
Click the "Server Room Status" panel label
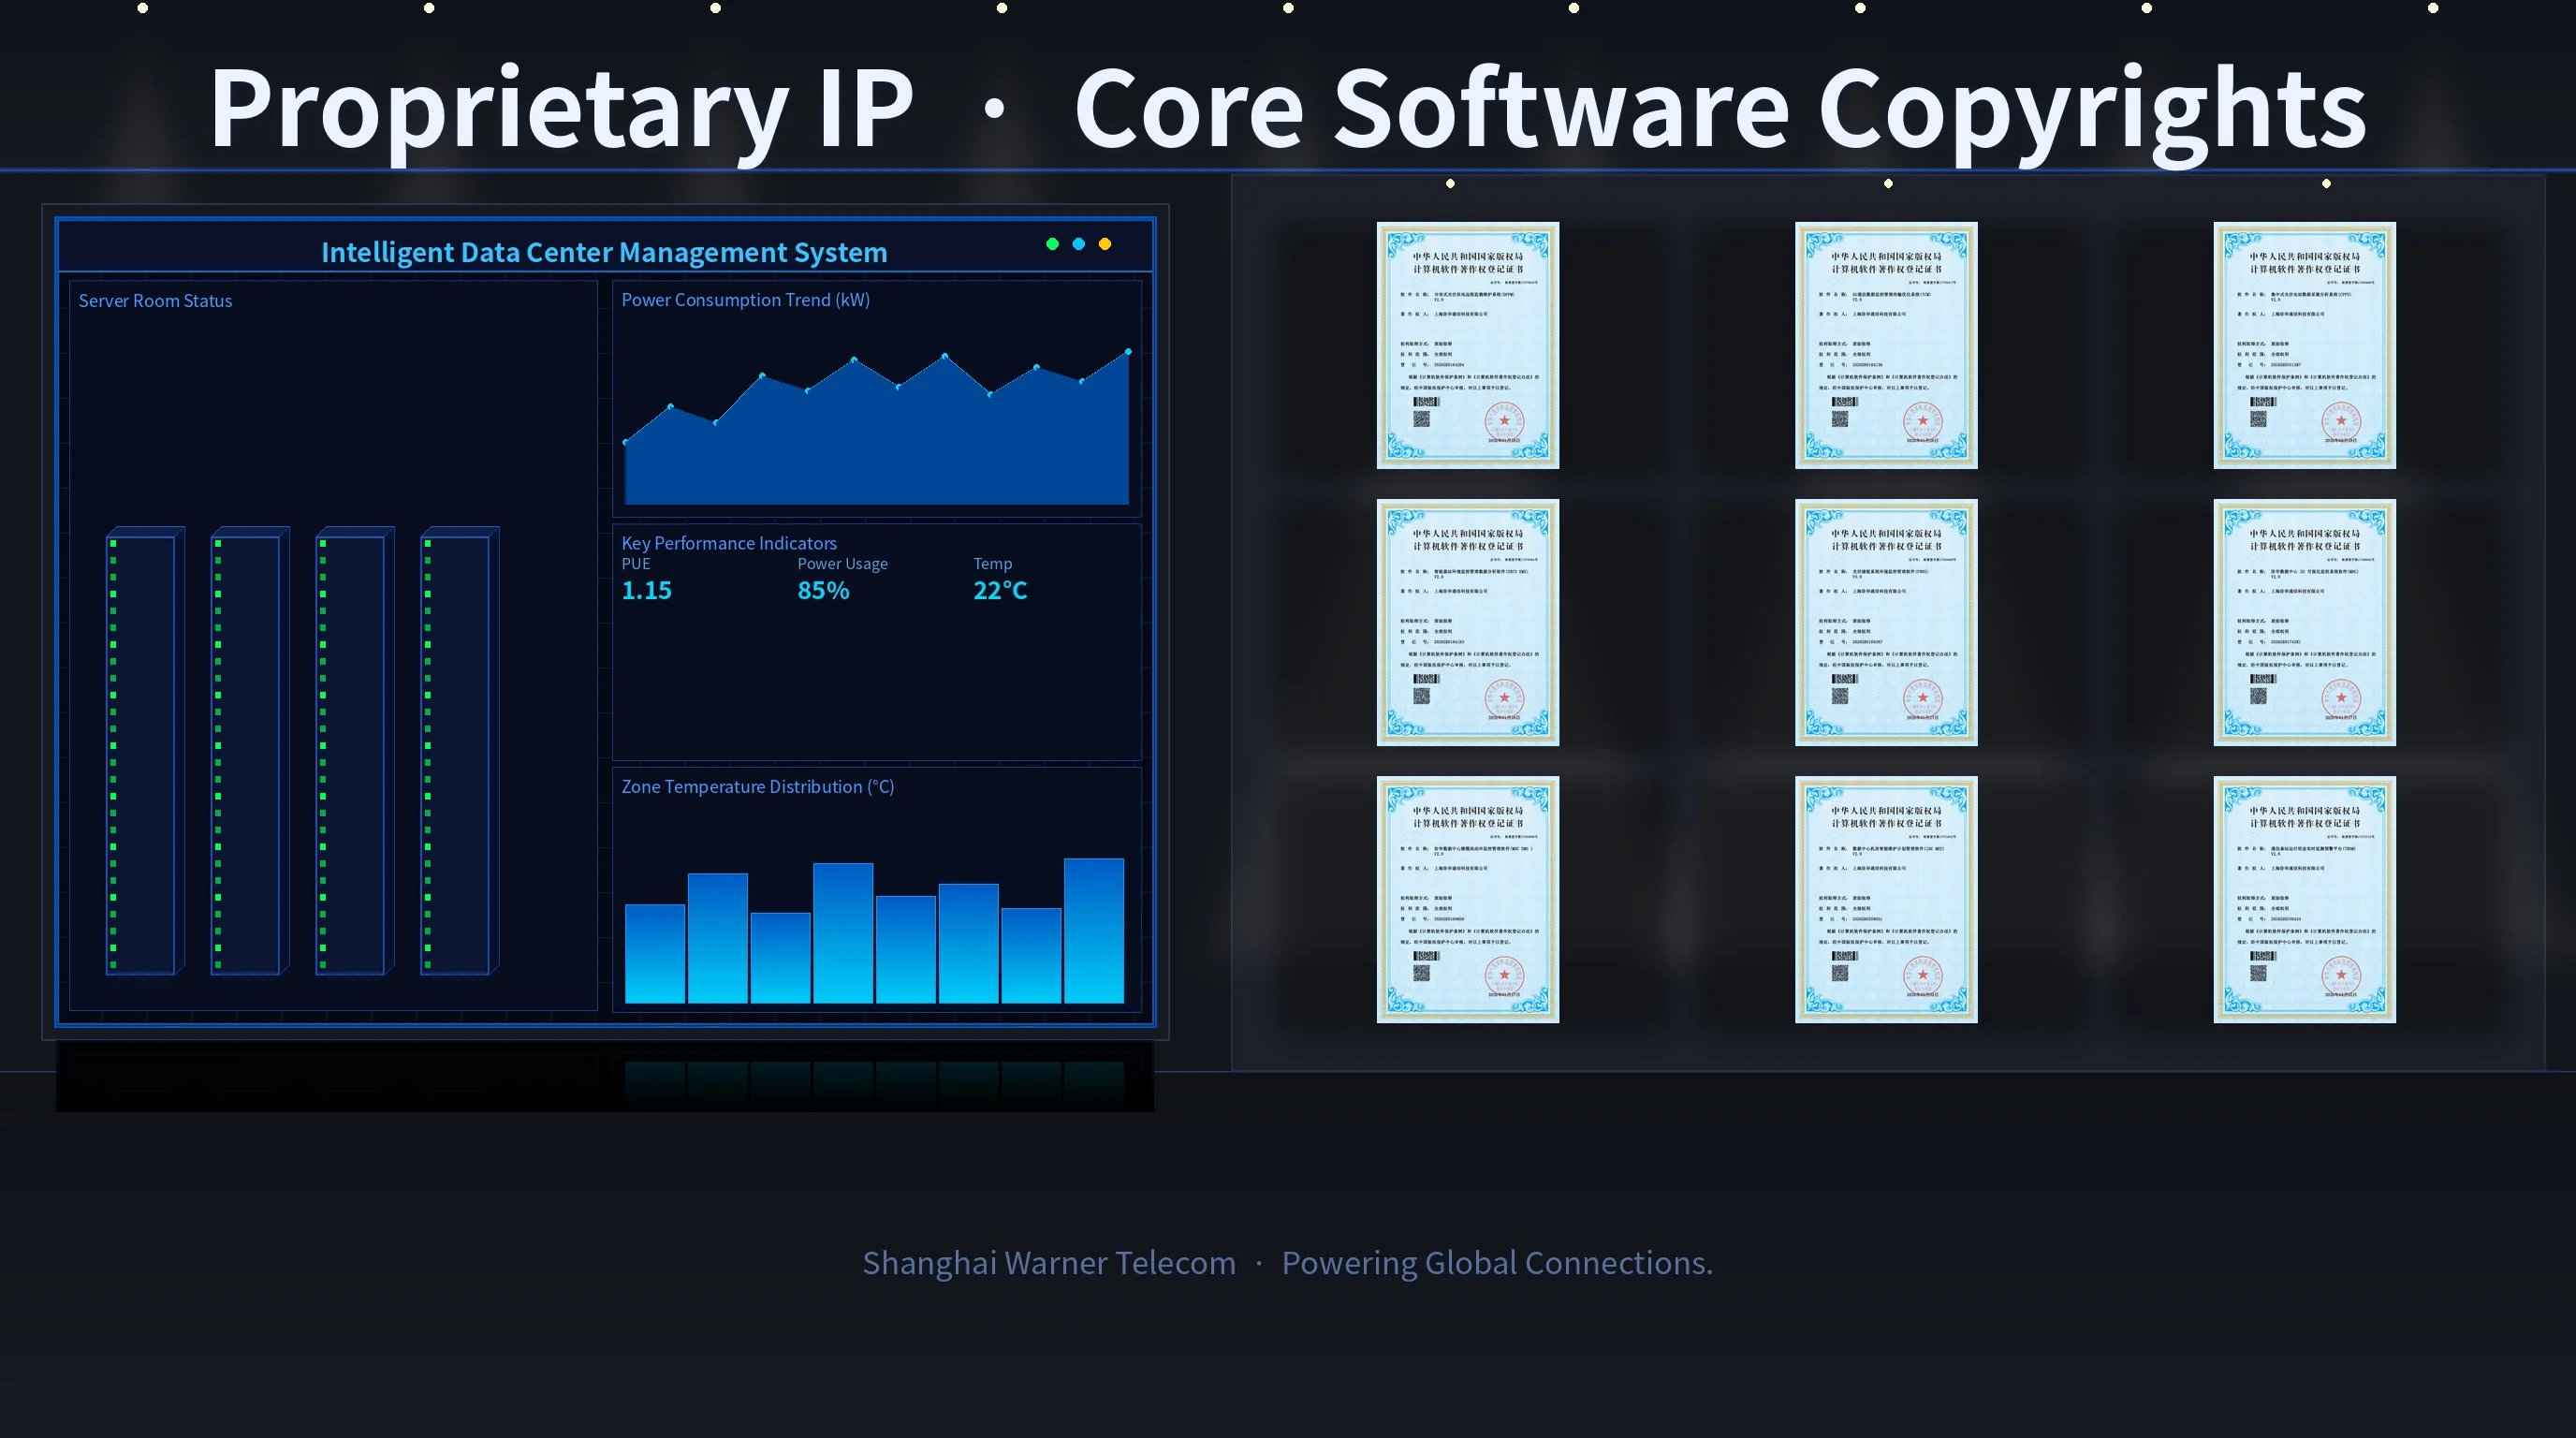pos(155,301)
